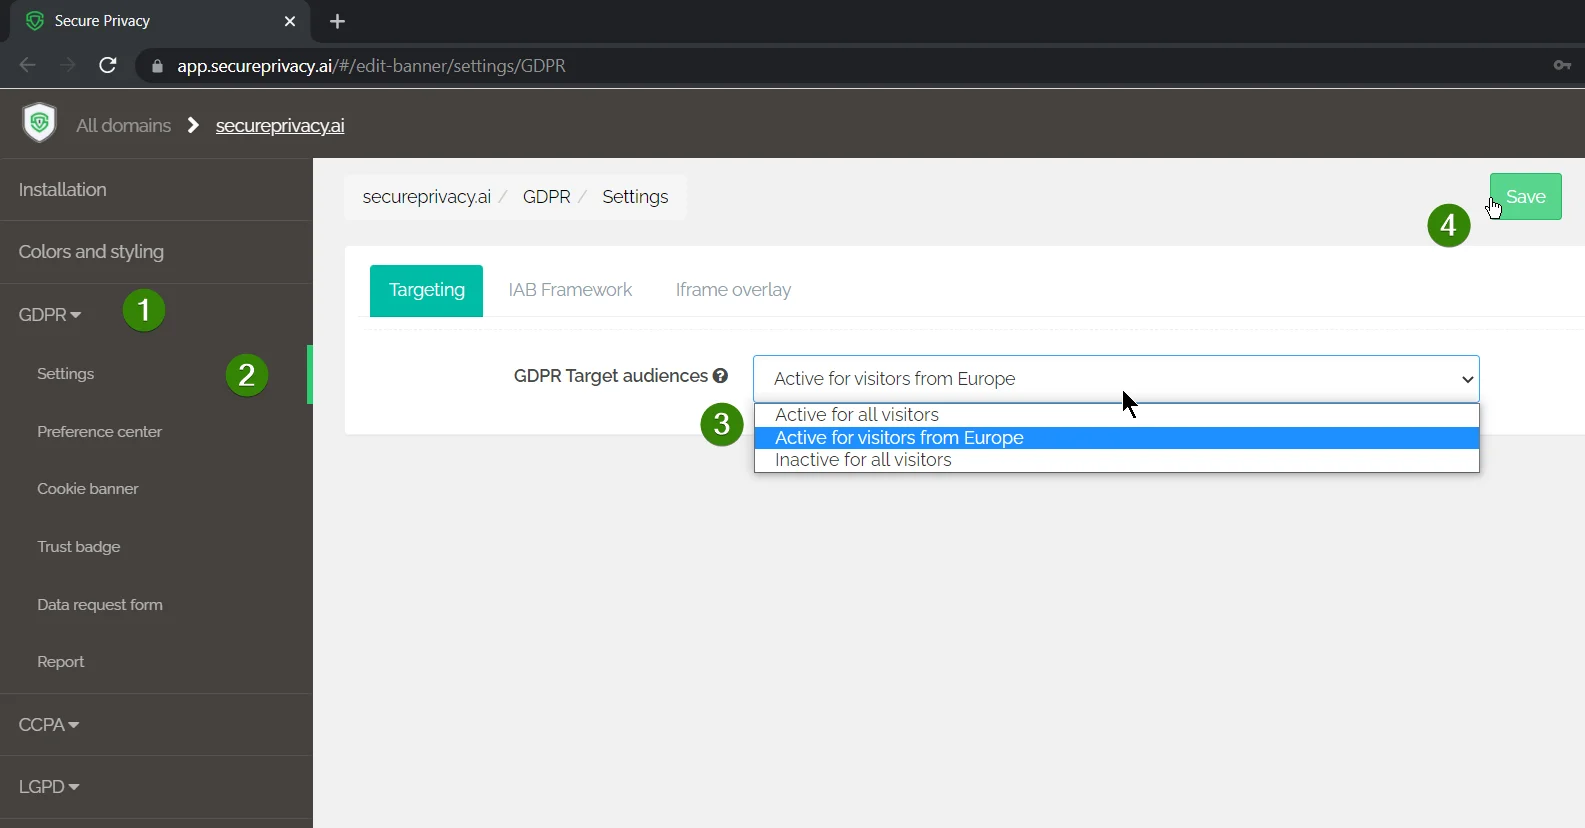The height and width of the screenshot is (828, 1585).
Task: Reload the page with the refresh icon
Action: pyautogui.click(x=108, y=66)
